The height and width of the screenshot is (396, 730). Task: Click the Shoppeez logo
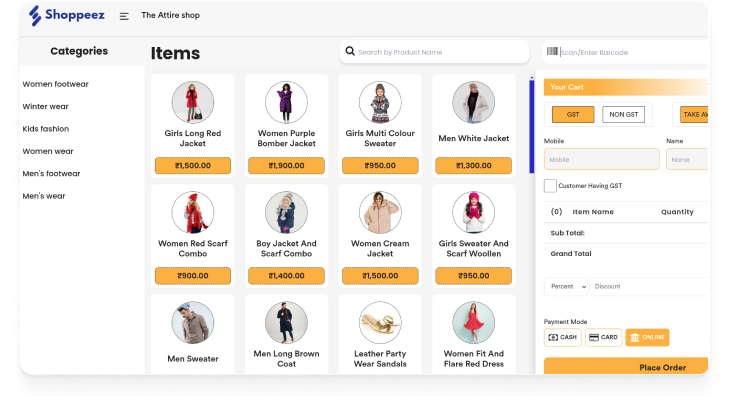pyautogui.click(x=67, y=15)
